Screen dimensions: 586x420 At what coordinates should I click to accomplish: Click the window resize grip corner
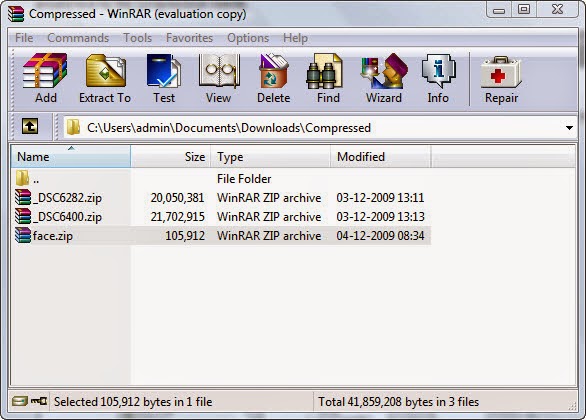pos(573,406)
